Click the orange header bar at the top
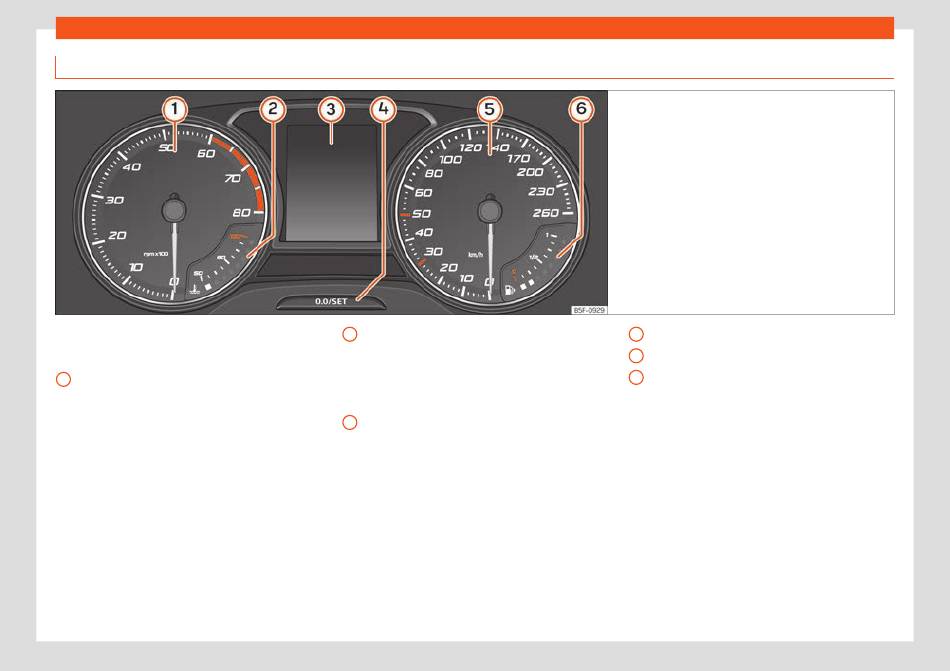The image size is (950, 671). pyautogui.click(x=475, y=28)
